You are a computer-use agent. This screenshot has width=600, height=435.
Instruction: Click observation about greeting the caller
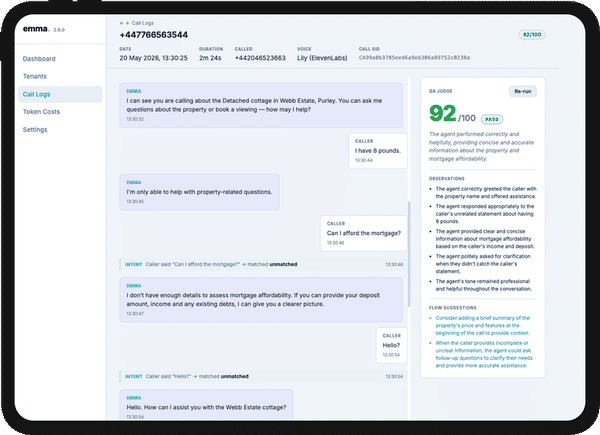(486, 192)
